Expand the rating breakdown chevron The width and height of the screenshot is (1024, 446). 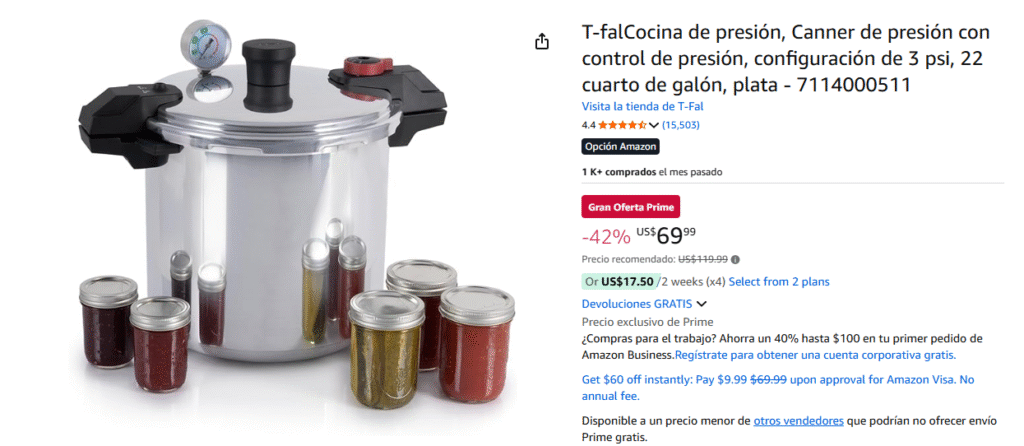pos(654,125)
